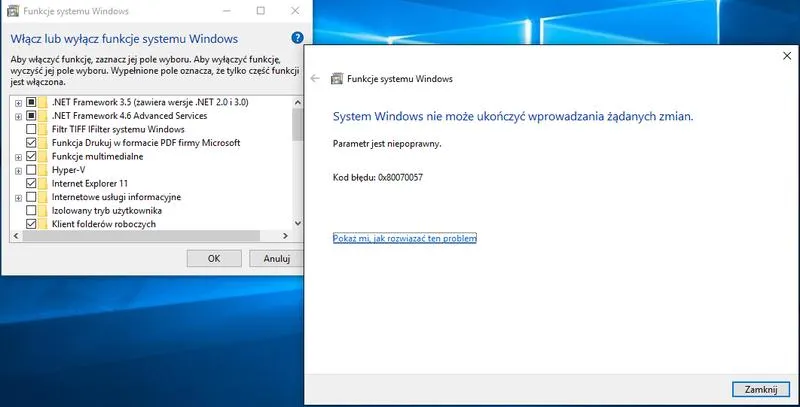This screenshot has width=800, height=407.
Task: Click the Anuluj button
Action: [276, 259]
